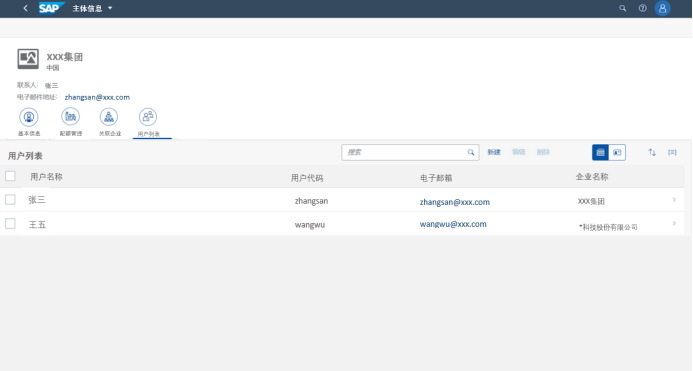Open the table settings icon
The width and height of the screenshot is (693, 371).
point(672,153)
